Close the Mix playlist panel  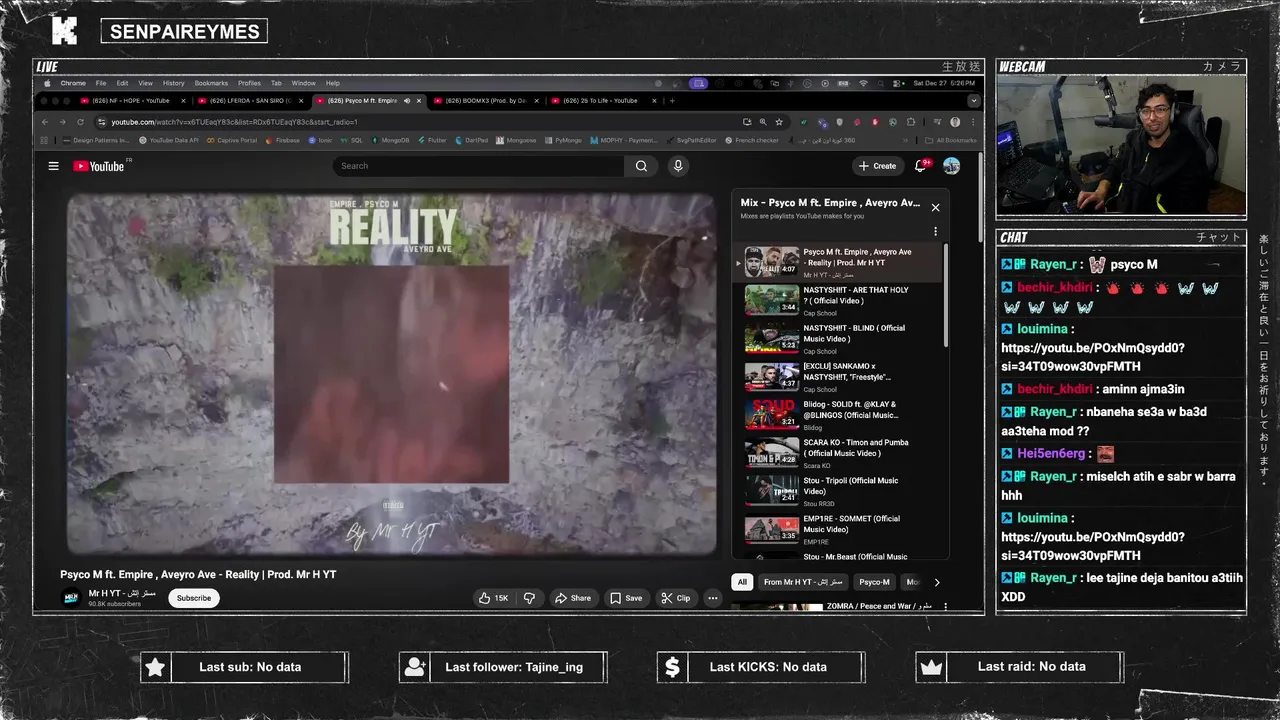tap(935, 208)
